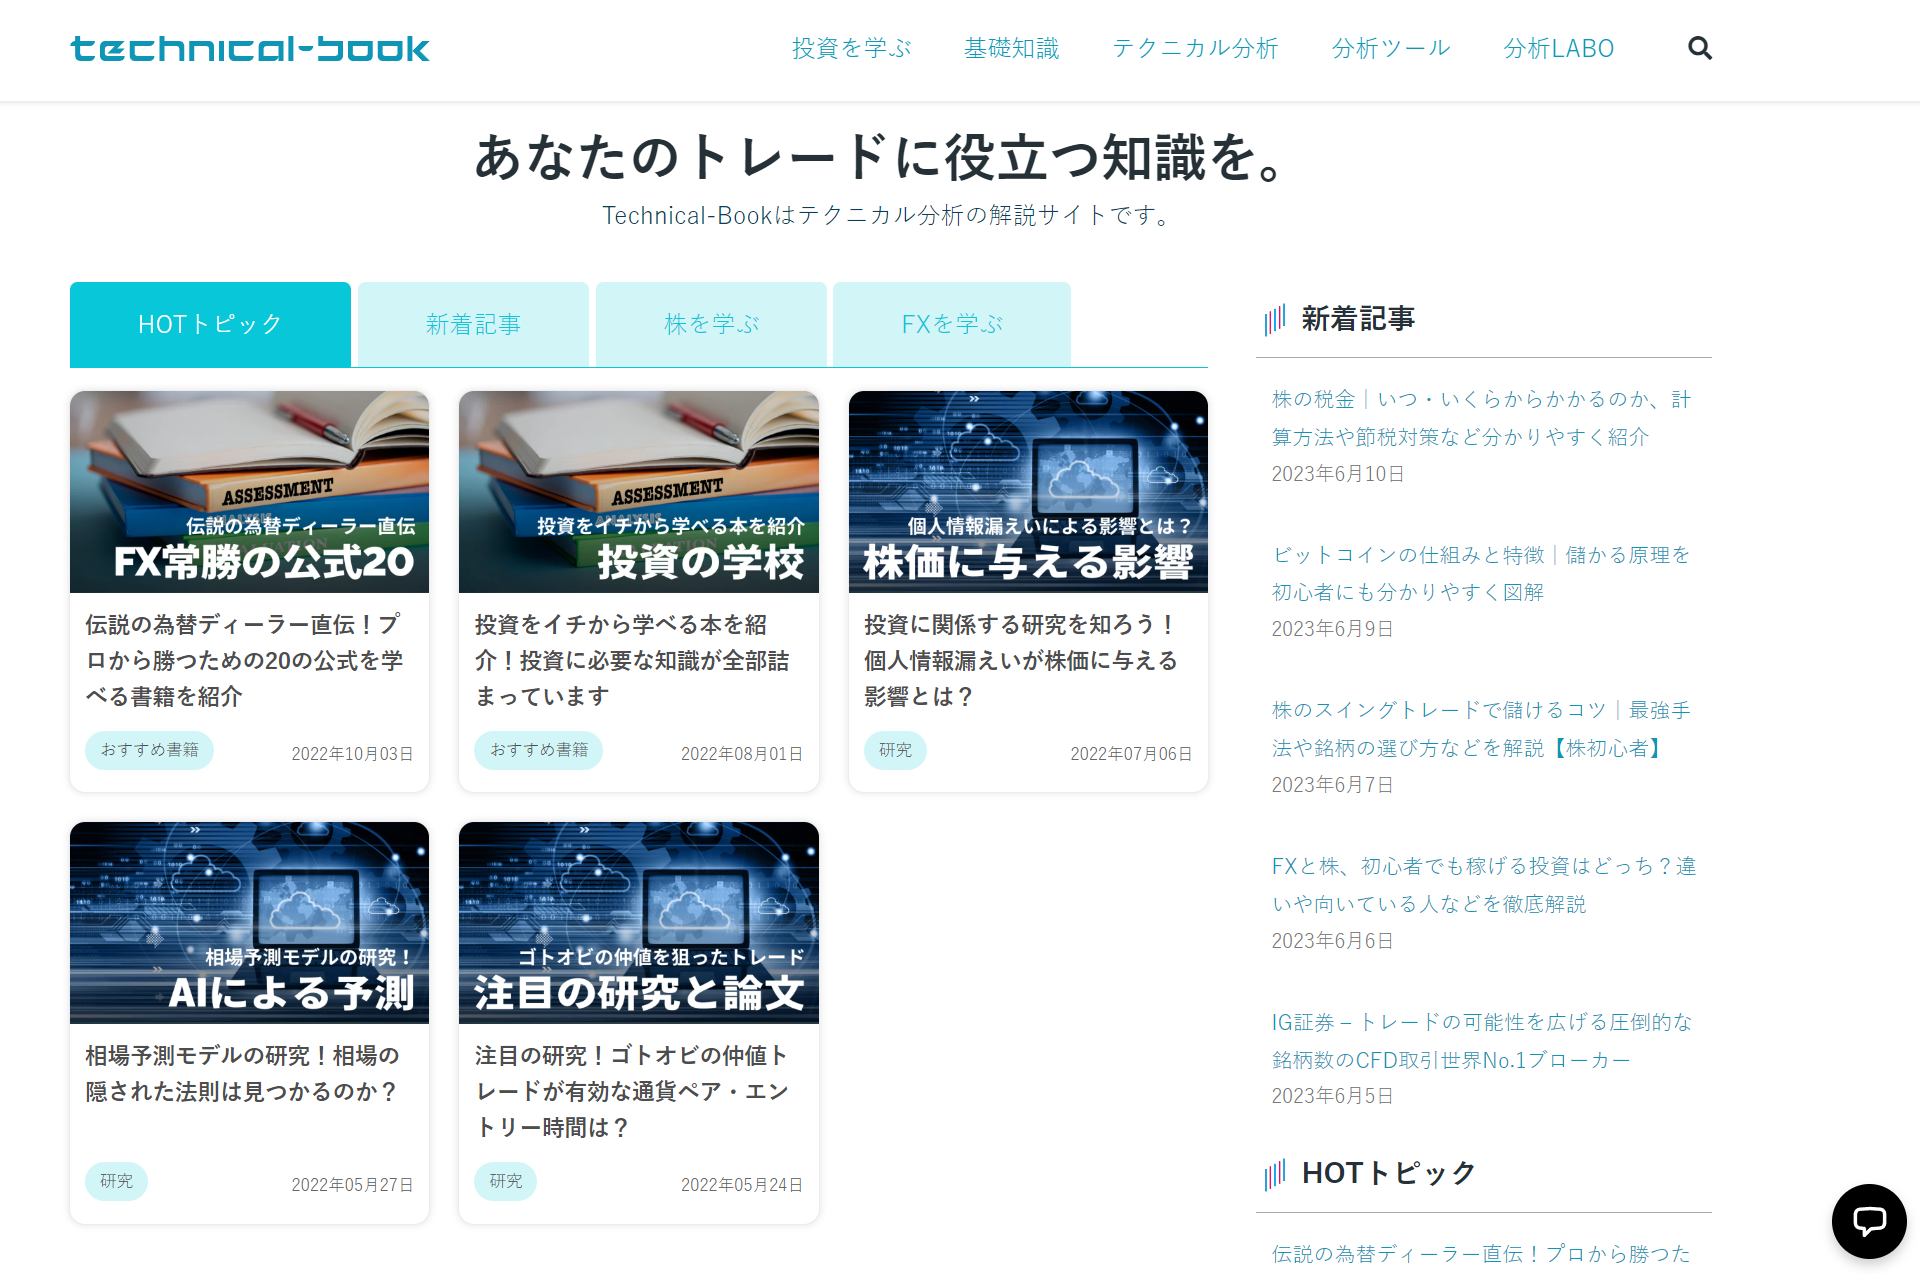Open 投資の学校 article thumbnail
Screen dimensions: 1920x1280
(638, 492)
